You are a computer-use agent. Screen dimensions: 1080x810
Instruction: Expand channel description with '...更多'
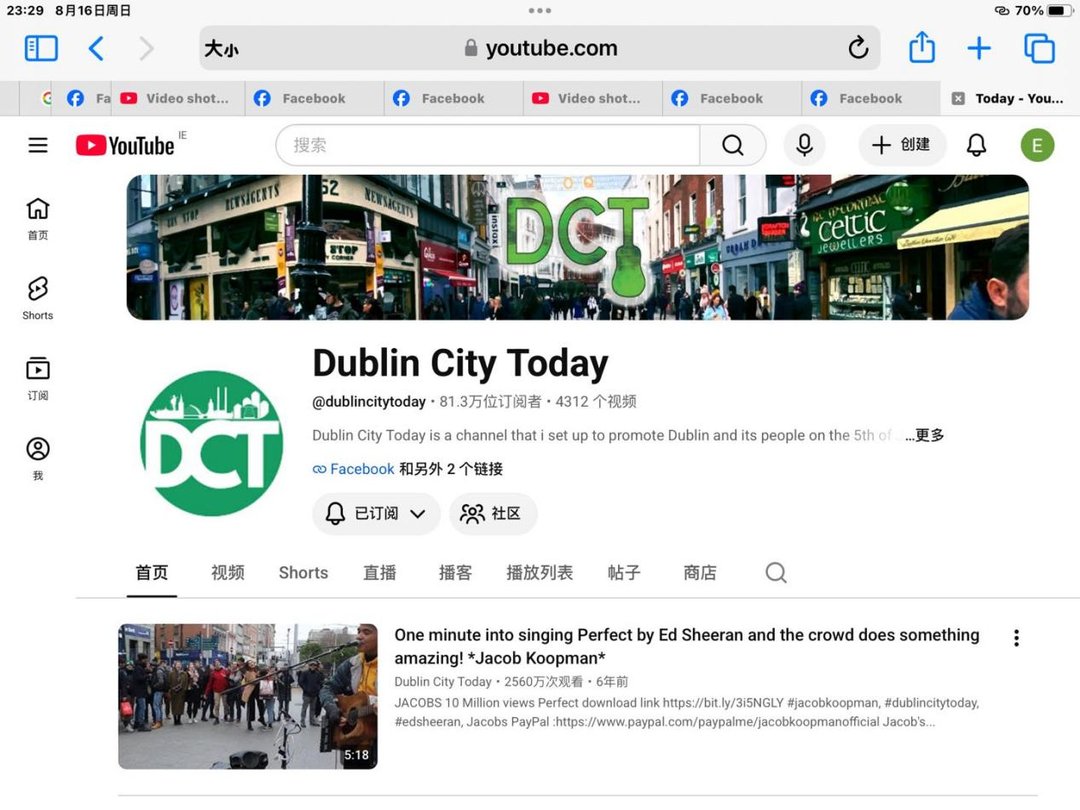pos(924,435)
